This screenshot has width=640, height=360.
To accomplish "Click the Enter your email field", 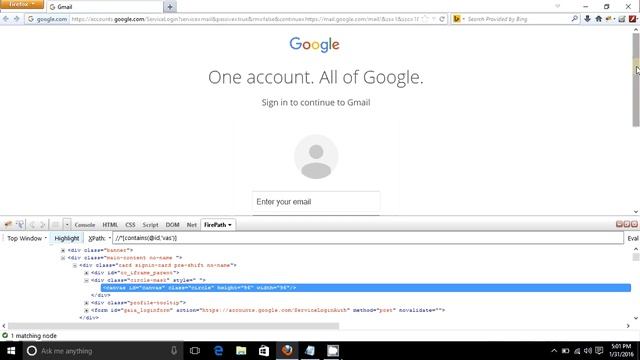I will (x=316, y=202).
